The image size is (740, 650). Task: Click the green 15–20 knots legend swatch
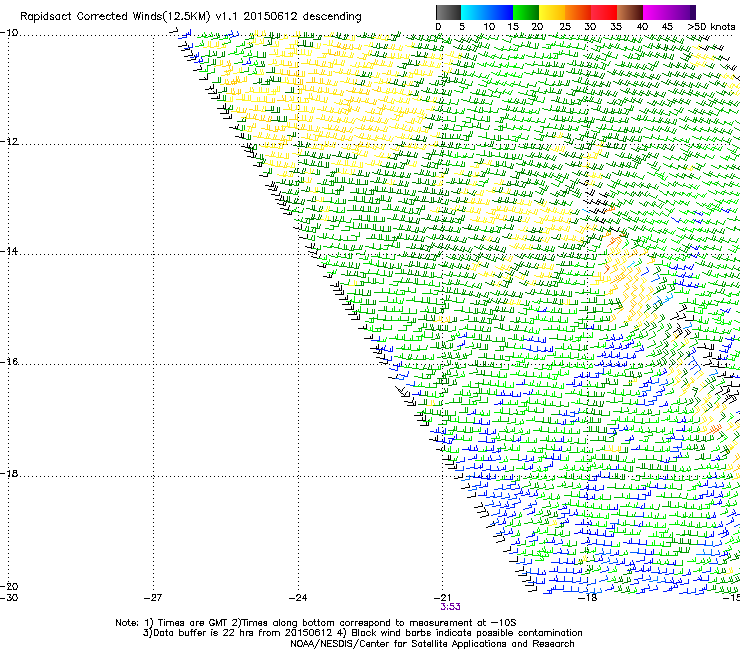(x=526, y=12)
